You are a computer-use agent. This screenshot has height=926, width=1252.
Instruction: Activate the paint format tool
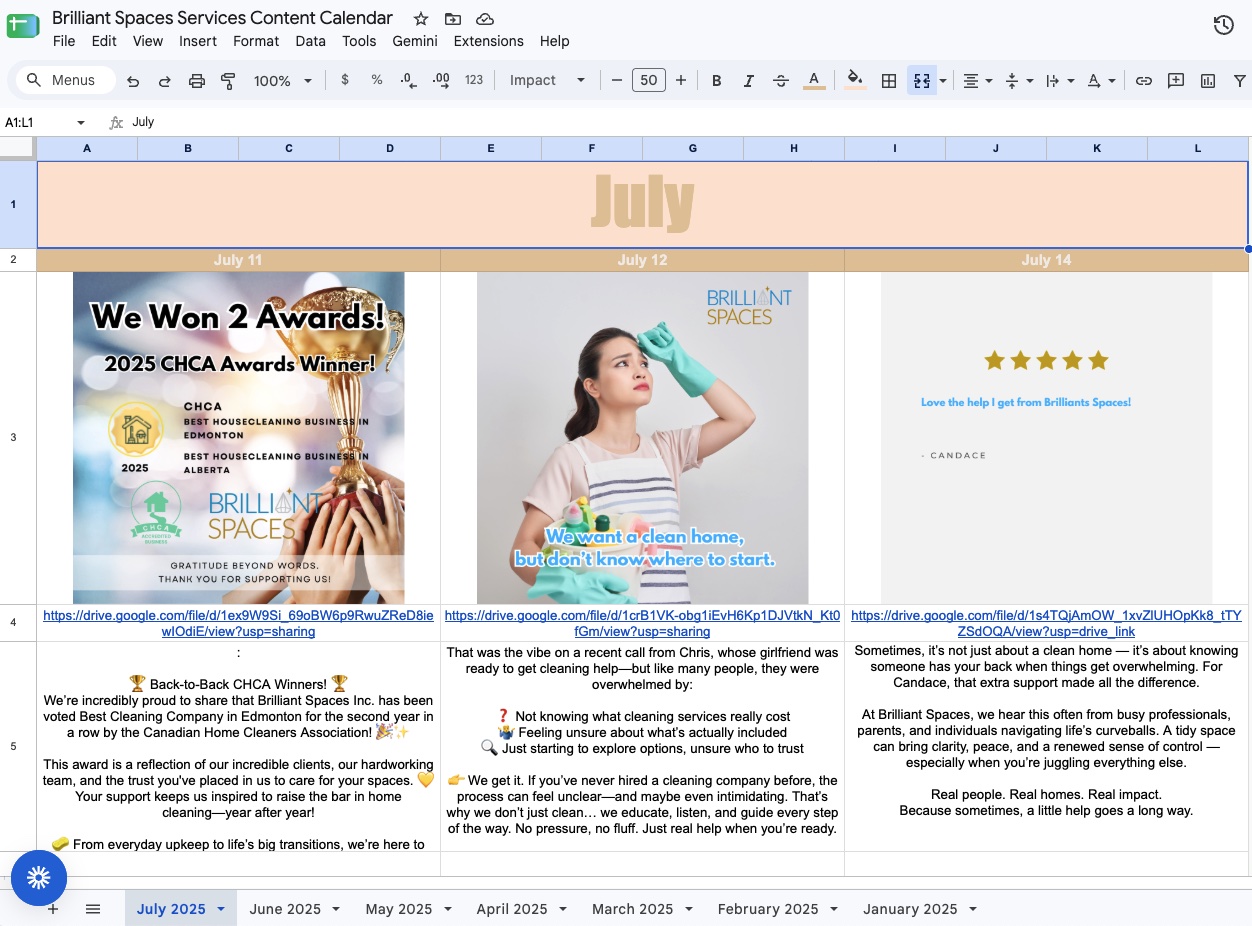point(228,81)
